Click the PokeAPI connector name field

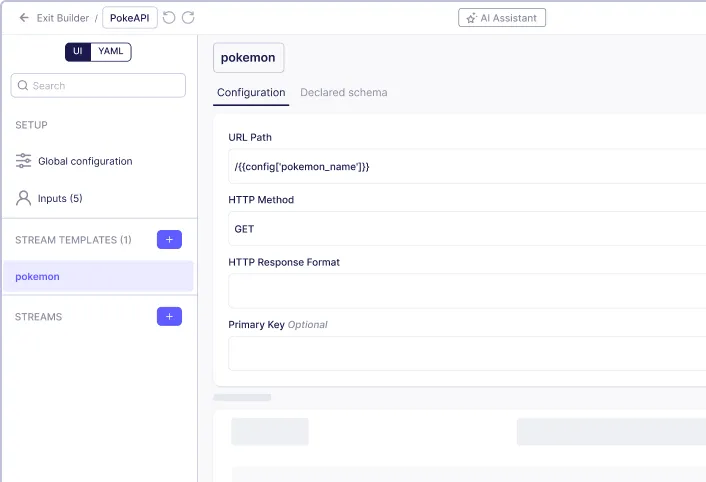point(130,18)
